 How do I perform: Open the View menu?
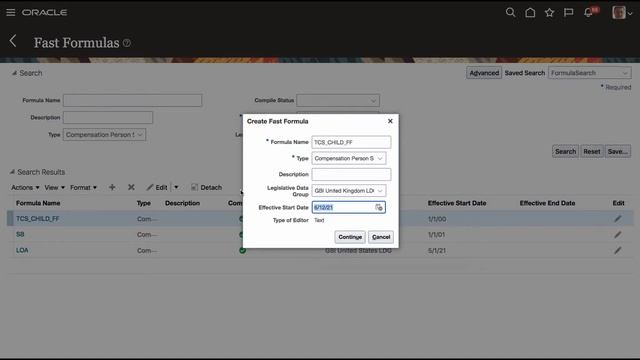click(x=54, y=187)
